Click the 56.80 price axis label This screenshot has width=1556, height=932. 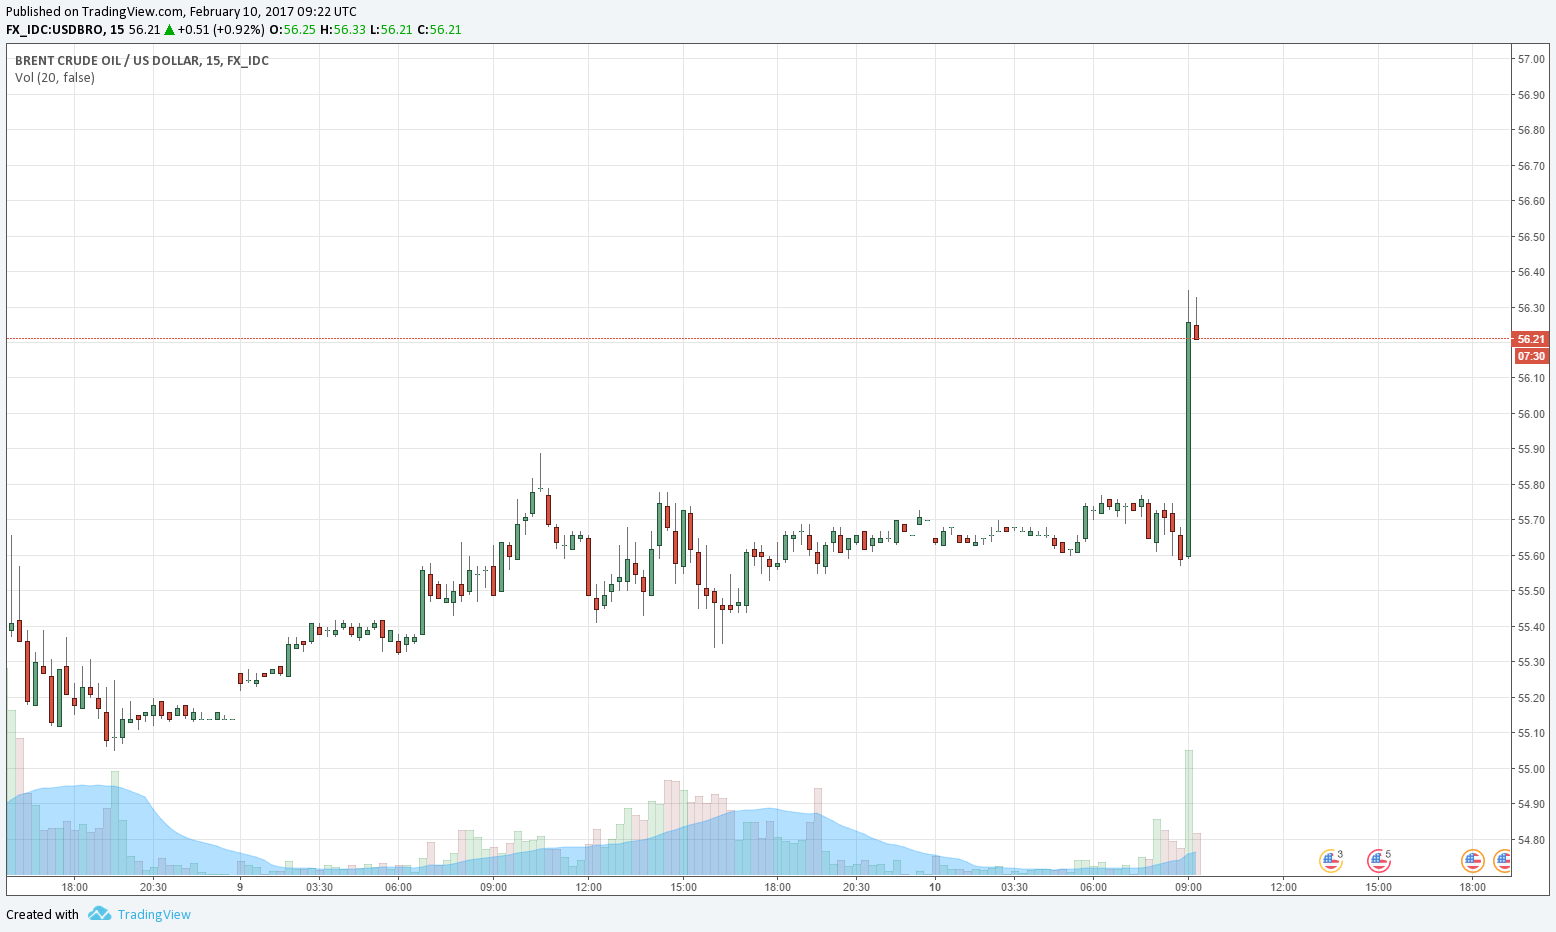[x=1531, y=130]
